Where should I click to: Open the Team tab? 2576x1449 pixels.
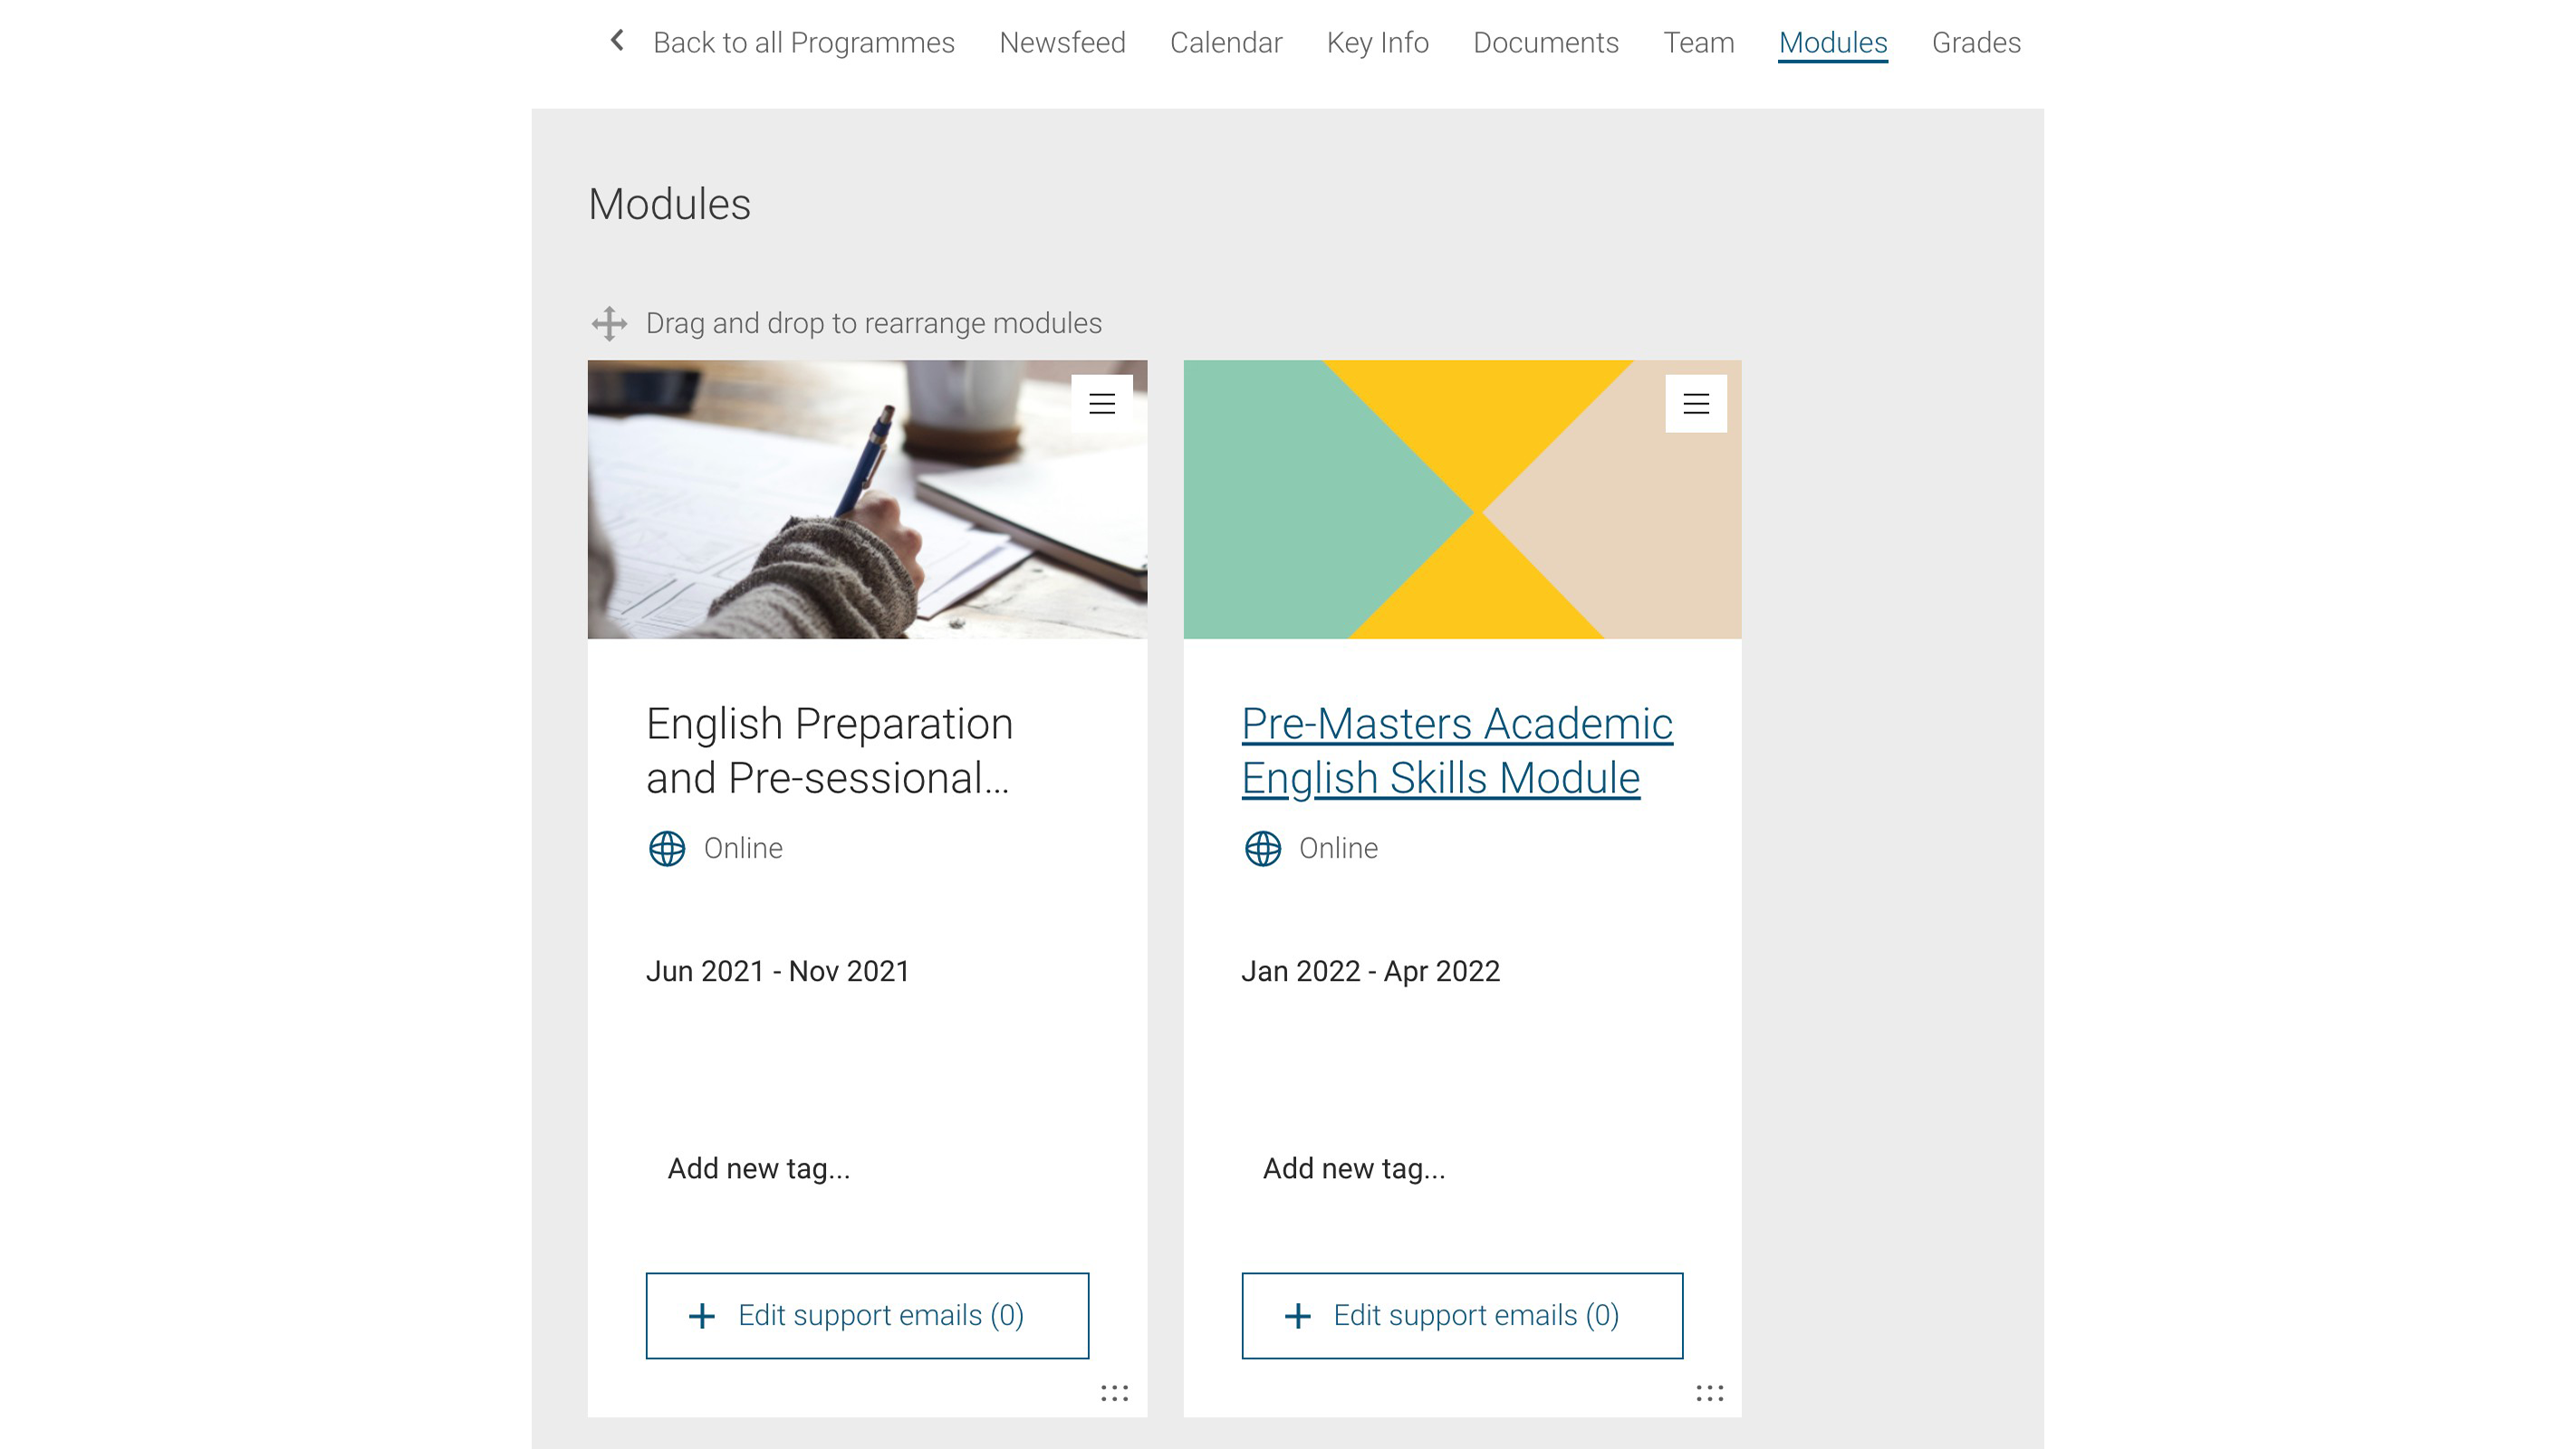point(1698,42)
